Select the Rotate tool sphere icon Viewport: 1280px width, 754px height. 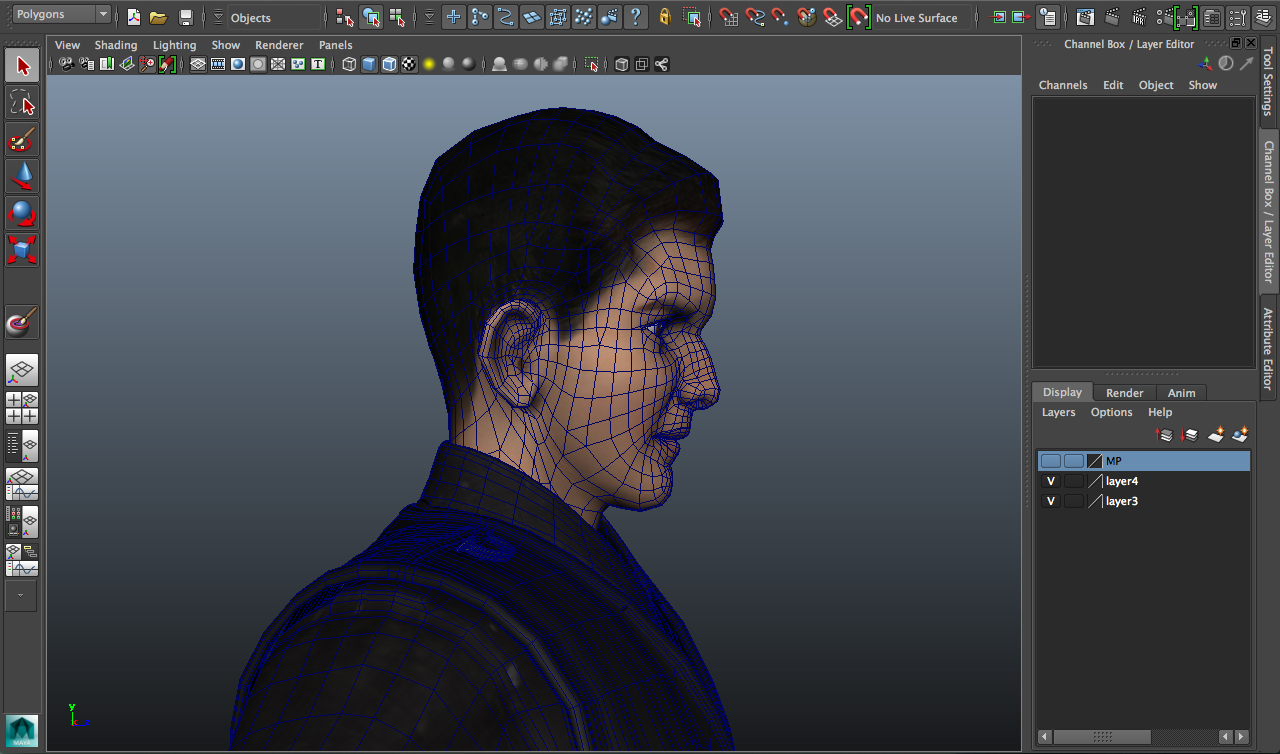coord(22,213)
